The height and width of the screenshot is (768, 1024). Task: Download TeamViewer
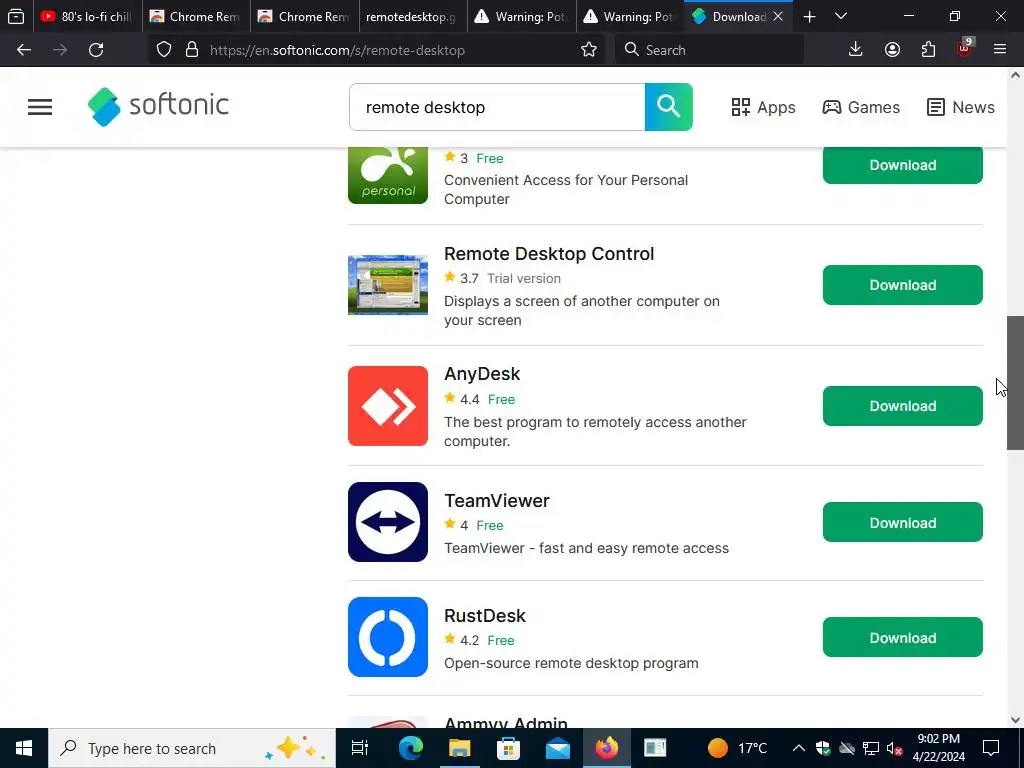coord(903,522)
